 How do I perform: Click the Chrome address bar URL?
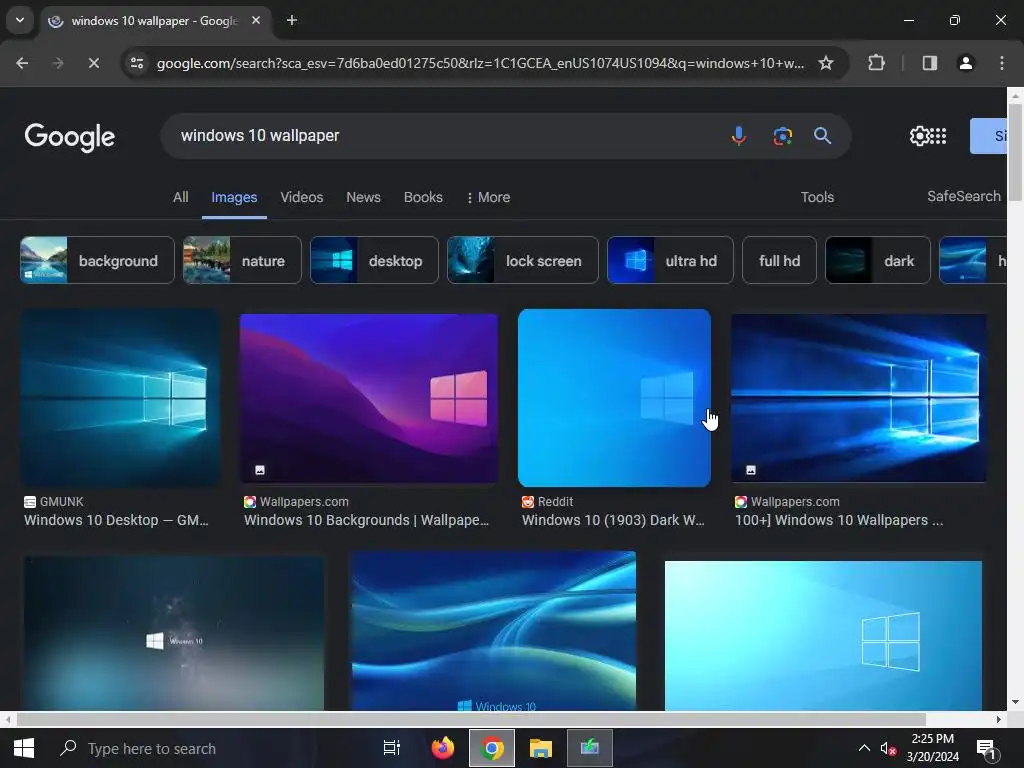click(x=480, y=63)
